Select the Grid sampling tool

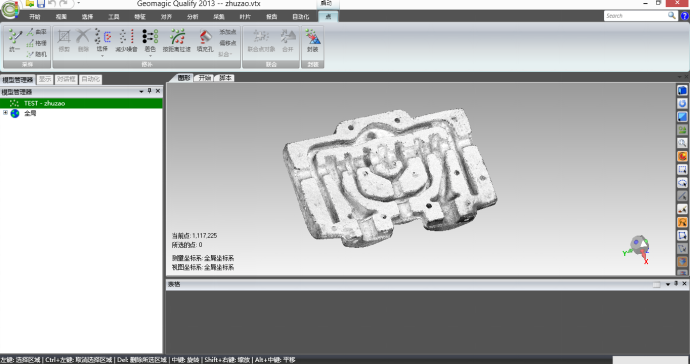pyautogui.click(x=37, y=43)
